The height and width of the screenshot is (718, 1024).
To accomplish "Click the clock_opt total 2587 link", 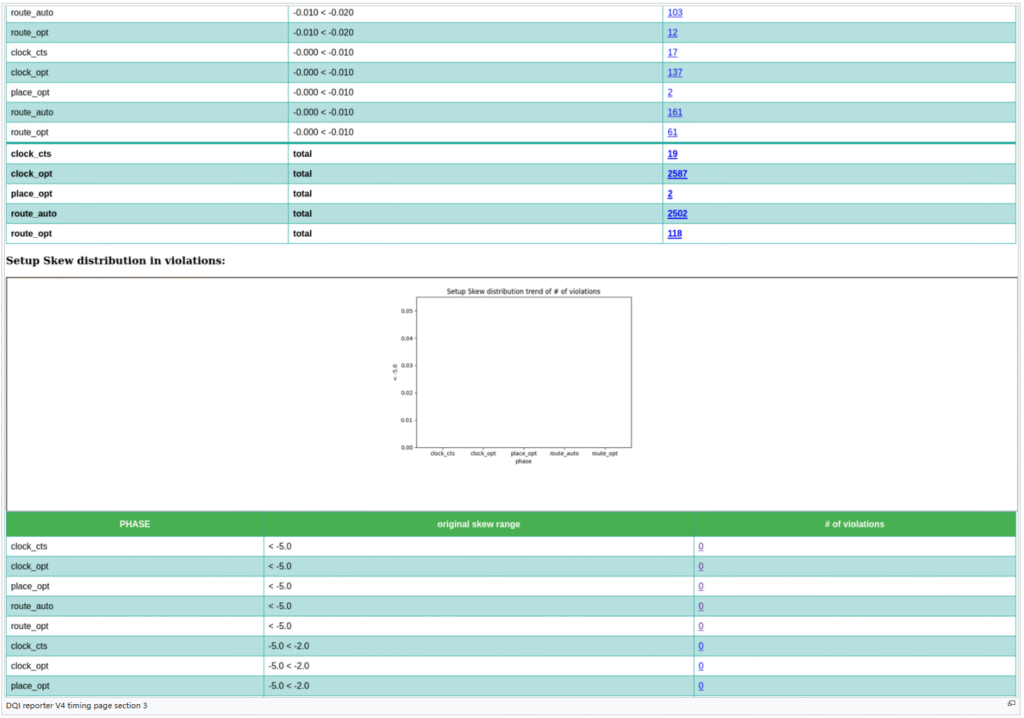I will [677, 174].
